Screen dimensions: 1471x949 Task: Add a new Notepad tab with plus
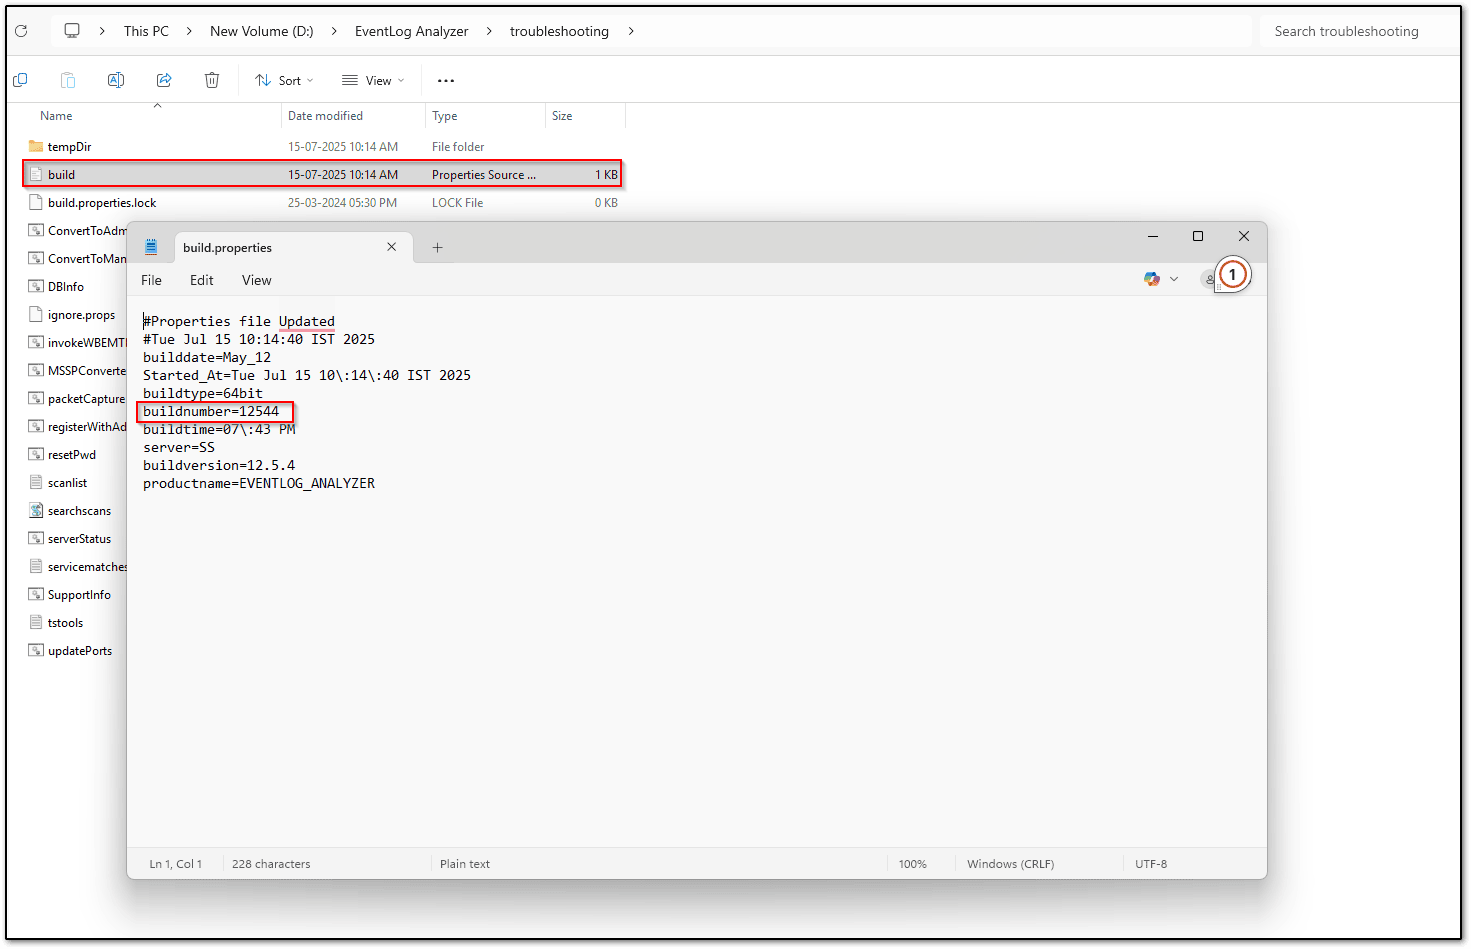(437, 247)
